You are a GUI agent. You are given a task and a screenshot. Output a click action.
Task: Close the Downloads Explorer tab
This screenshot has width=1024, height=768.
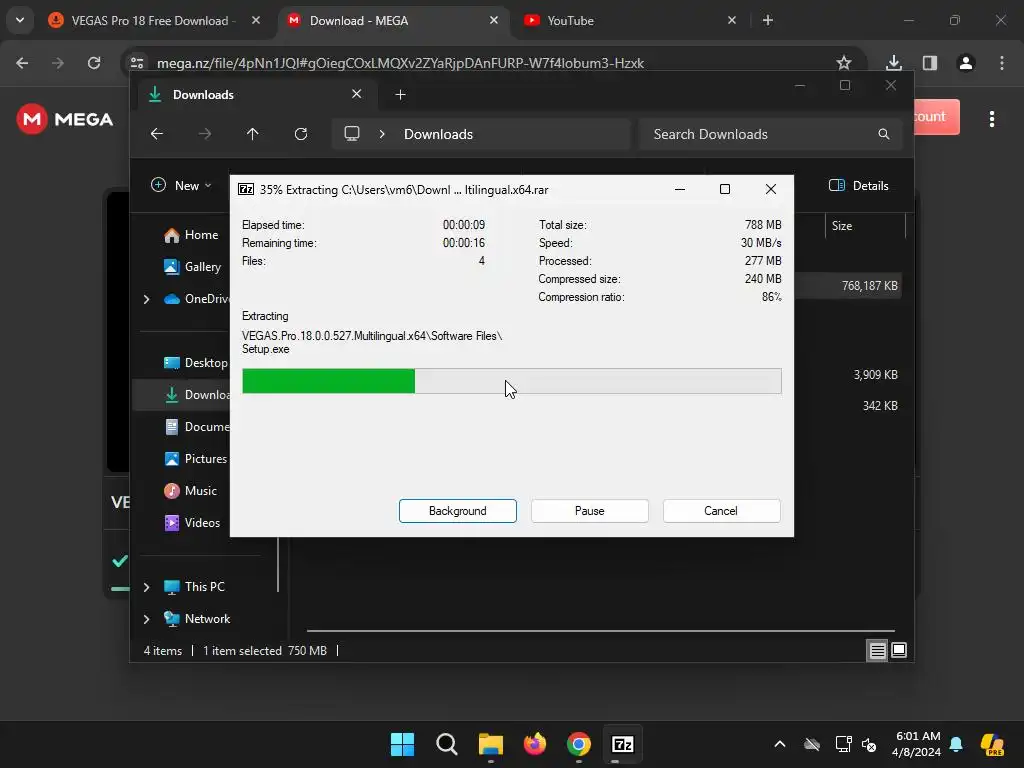357,94
